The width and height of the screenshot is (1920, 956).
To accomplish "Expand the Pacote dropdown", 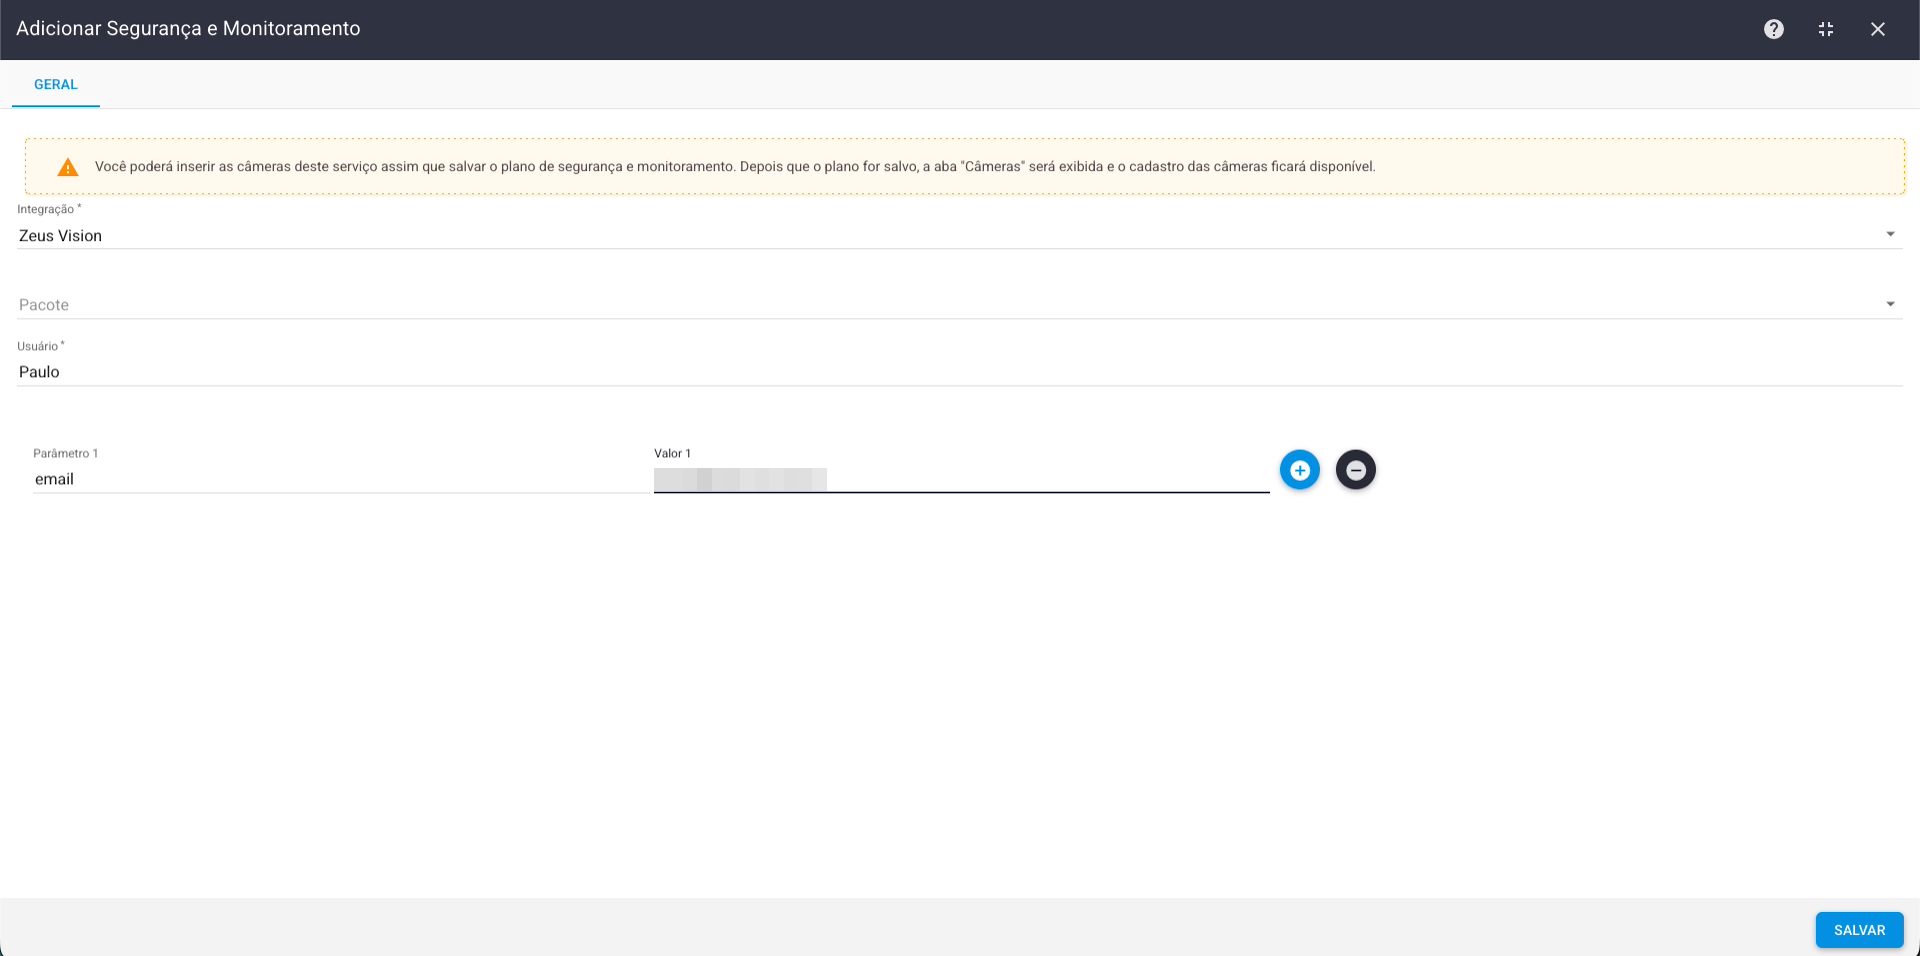I will (959, 304).
